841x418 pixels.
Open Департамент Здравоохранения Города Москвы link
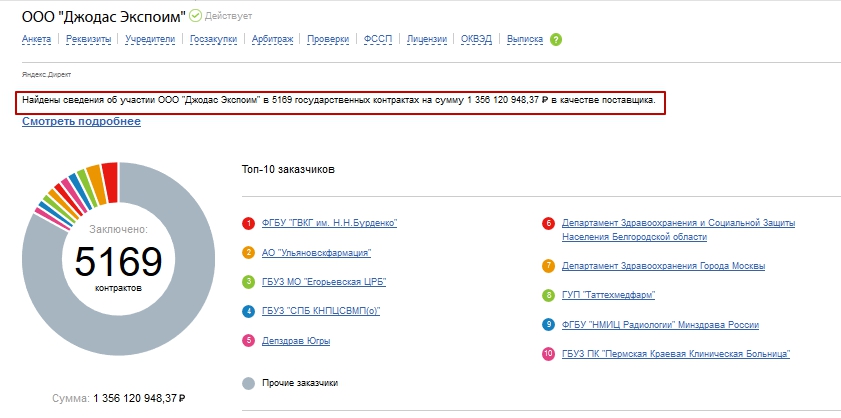tap(663, 266)
